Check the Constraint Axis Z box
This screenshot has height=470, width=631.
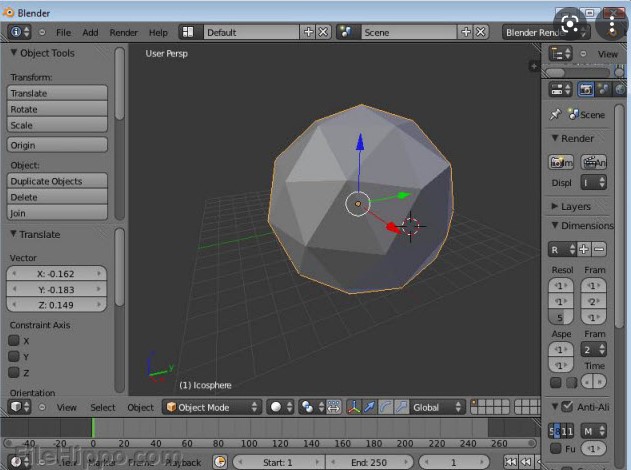14,373
